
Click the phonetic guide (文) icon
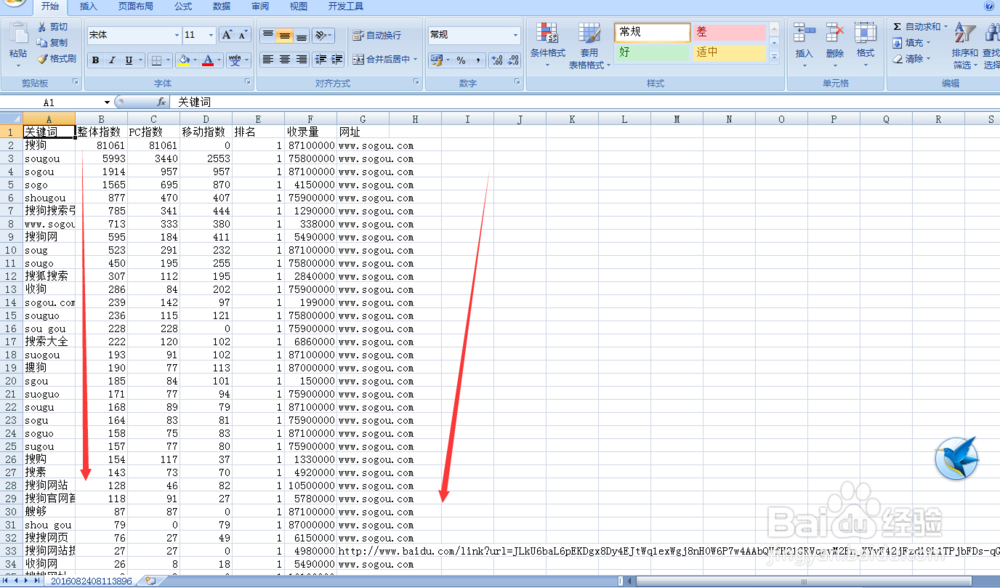pos(235,61)
